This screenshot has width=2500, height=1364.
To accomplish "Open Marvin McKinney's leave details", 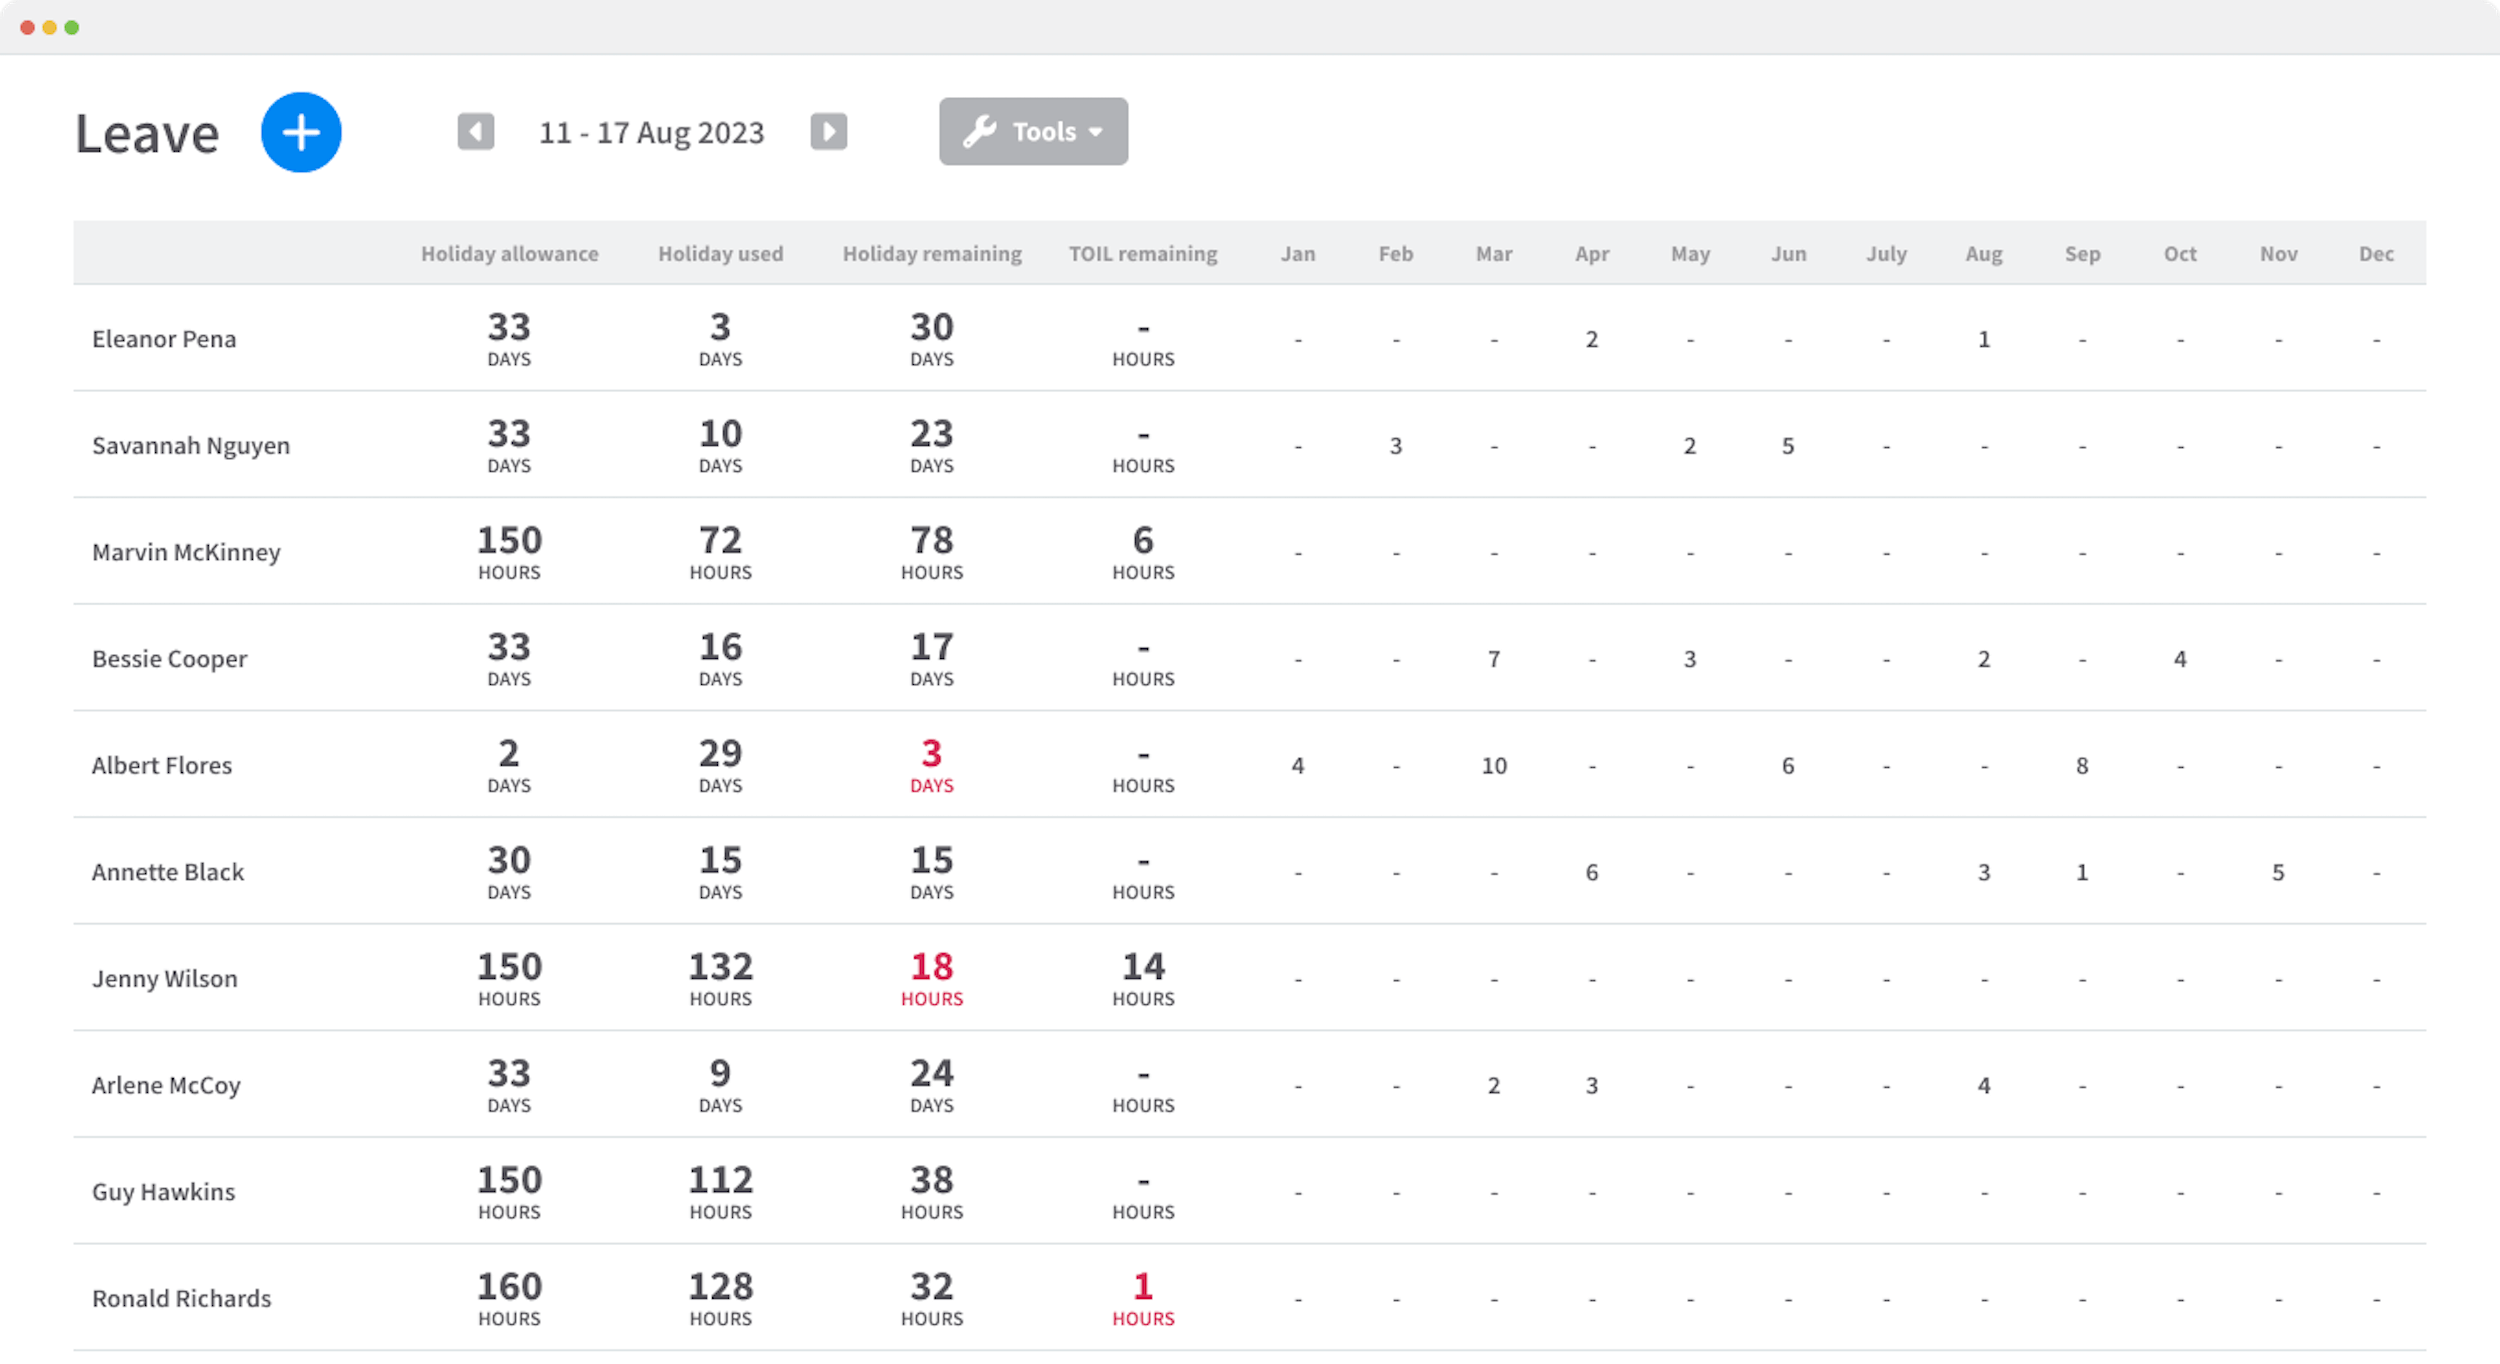I will 187,551.
